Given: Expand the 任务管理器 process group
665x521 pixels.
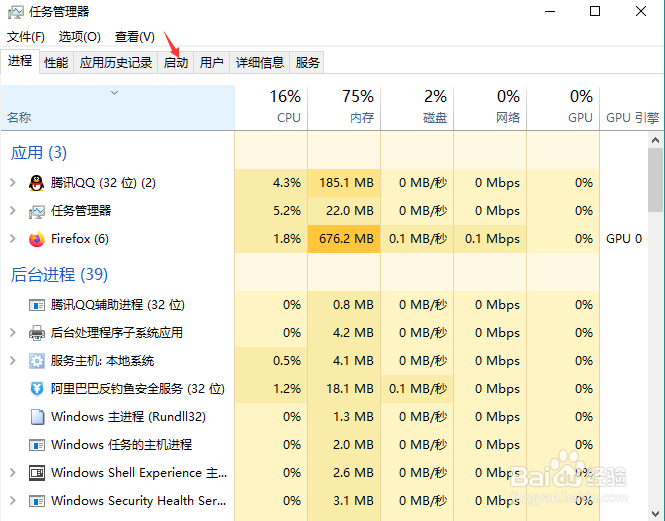Looking at the screenshot, I should click(13, 211).
